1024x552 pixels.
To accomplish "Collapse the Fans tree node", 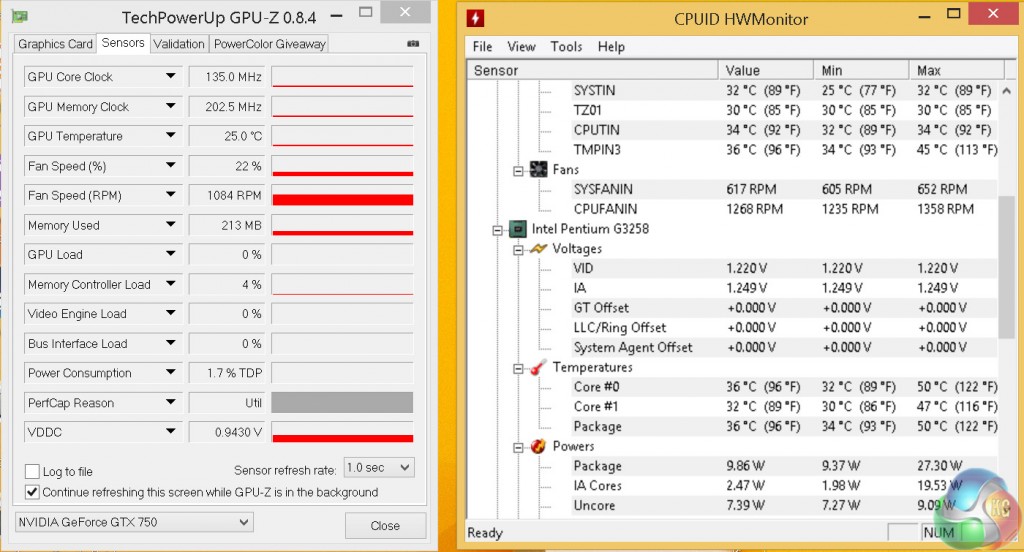I will coord(518,171).
